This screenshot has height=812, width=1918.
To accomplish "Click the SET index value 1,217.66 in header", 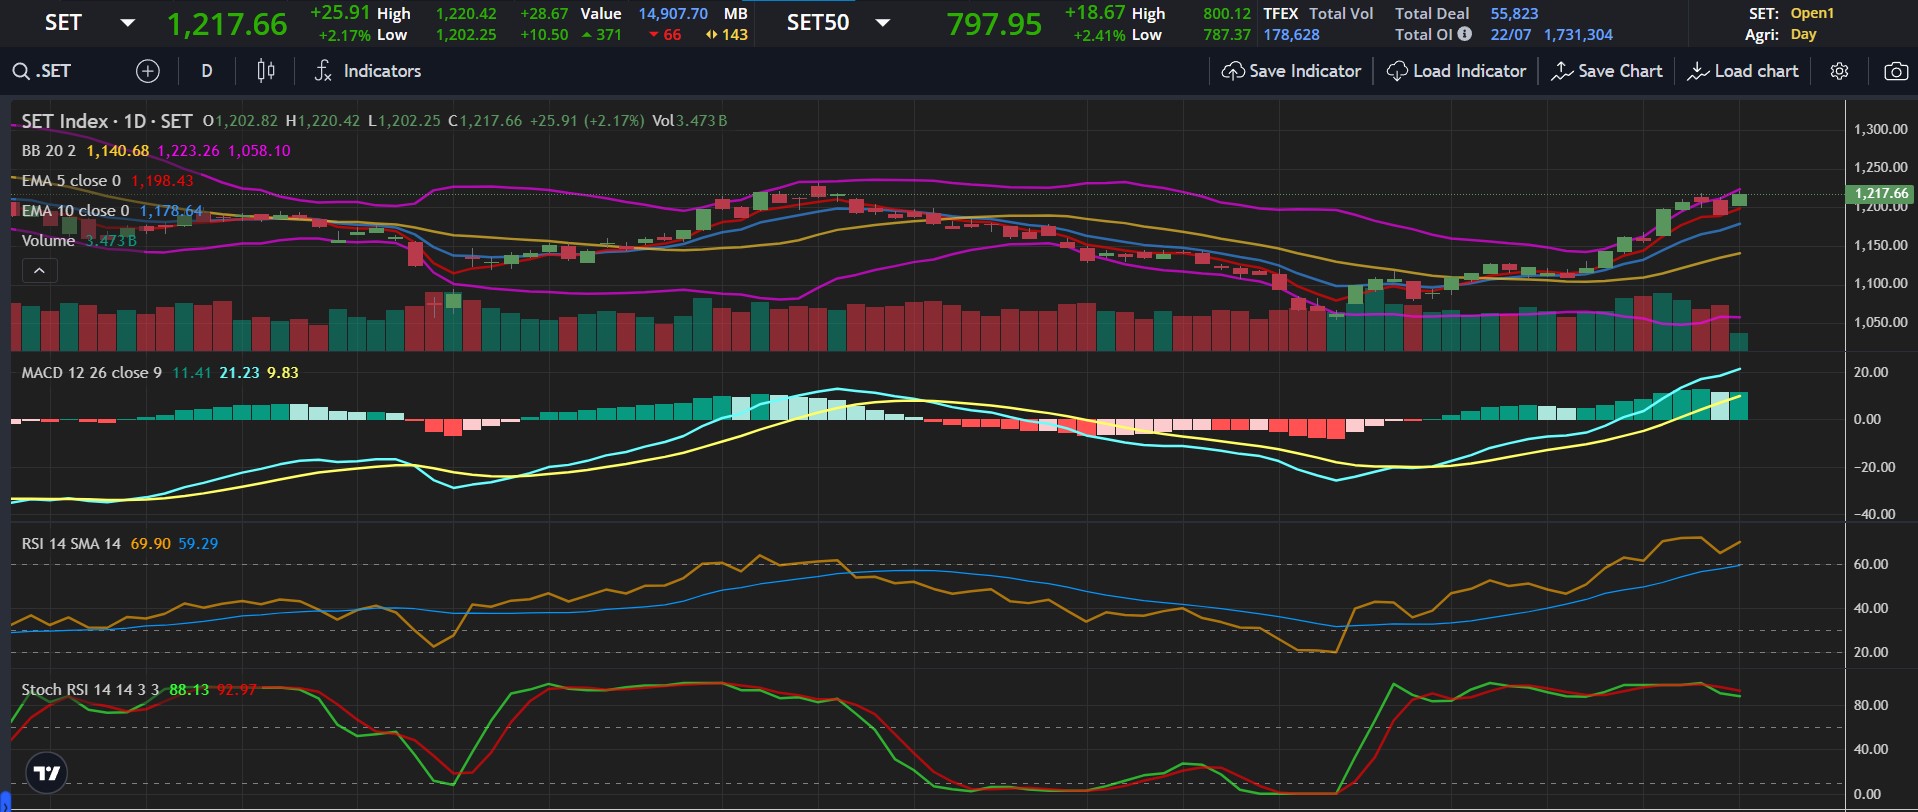I will point(227,24).
